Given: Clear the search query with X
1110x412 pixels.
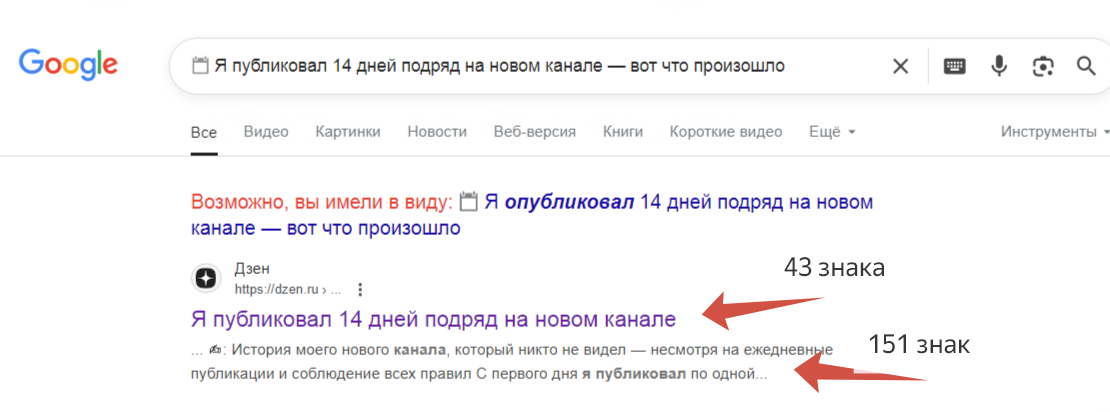Looking at the screenshot, I should (900, 67).
